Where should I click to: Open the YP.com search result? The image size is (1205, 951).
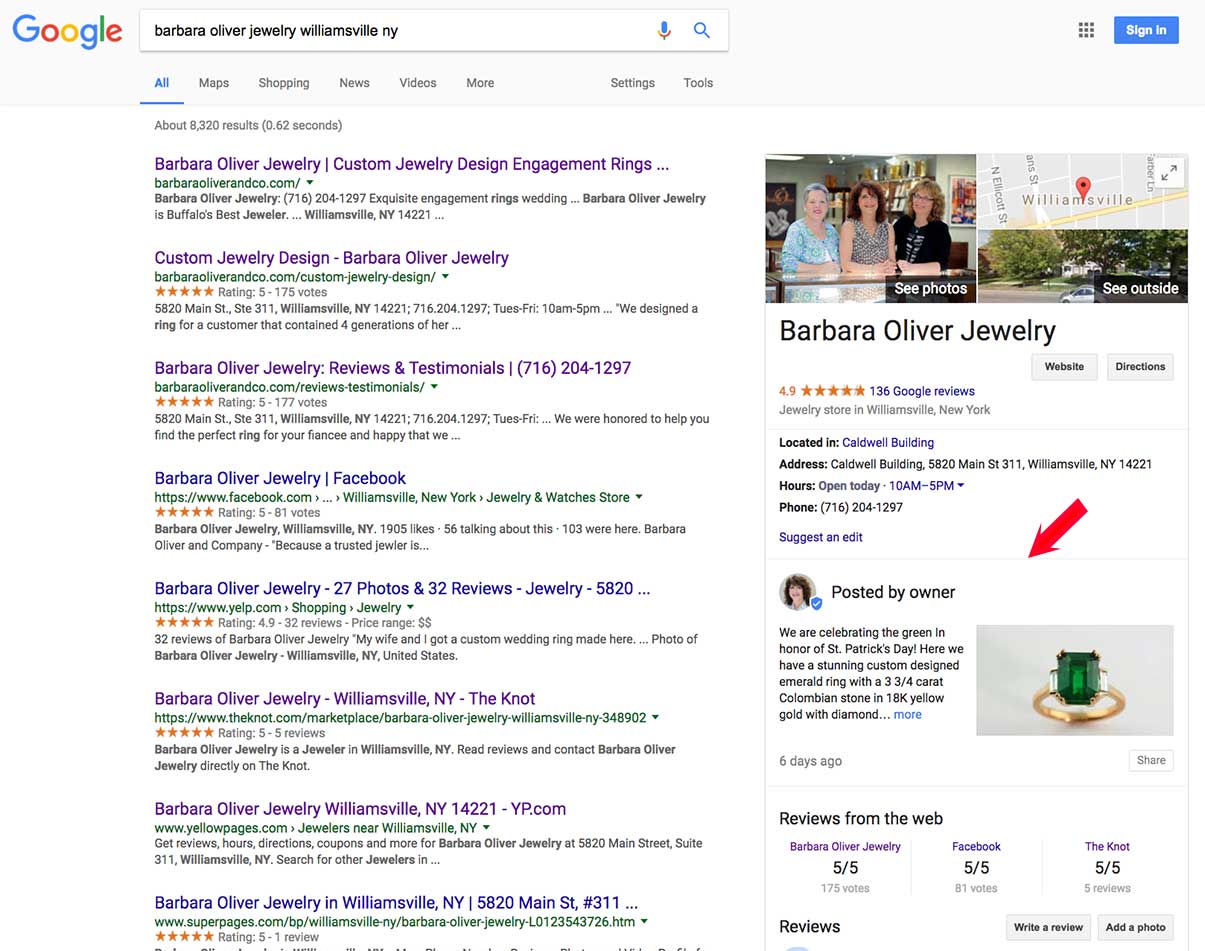(360, 808)
